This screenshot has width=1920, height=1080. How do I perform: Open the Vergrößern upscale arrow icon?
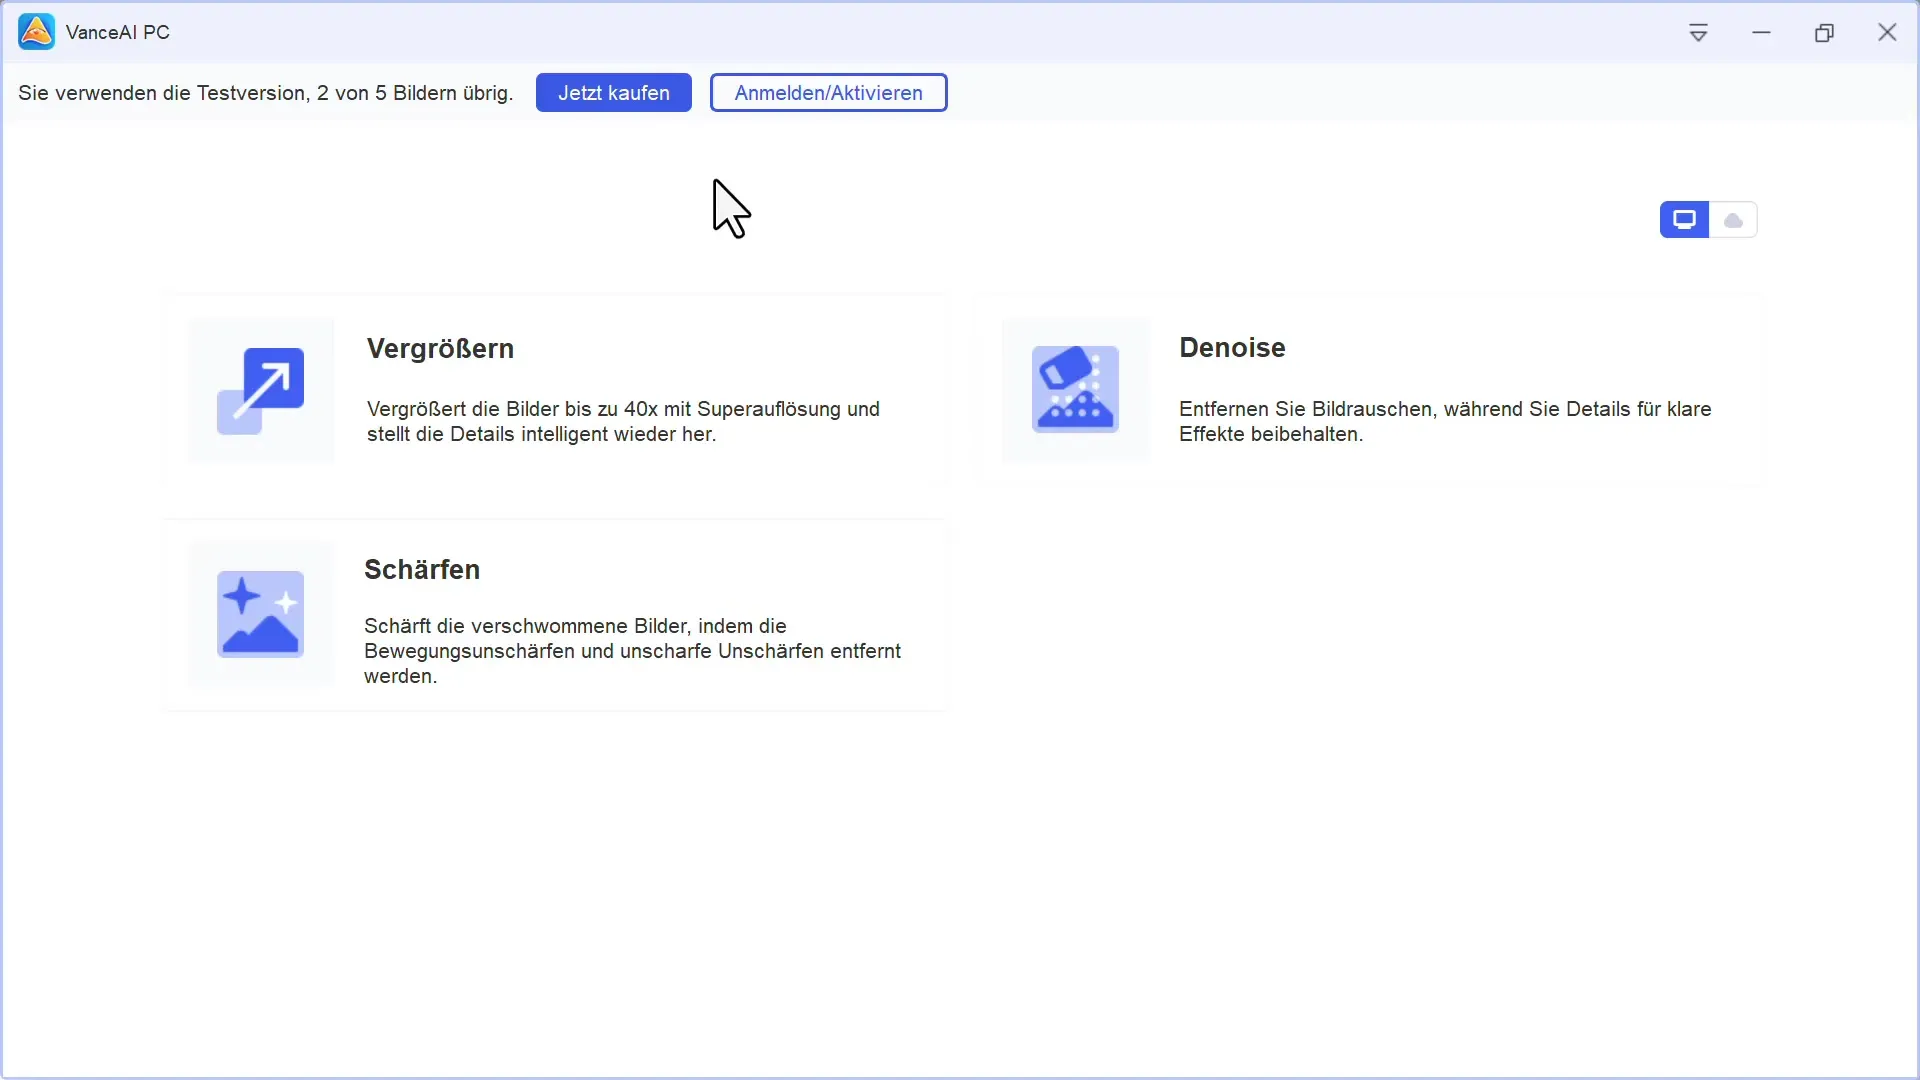point(261,391)
